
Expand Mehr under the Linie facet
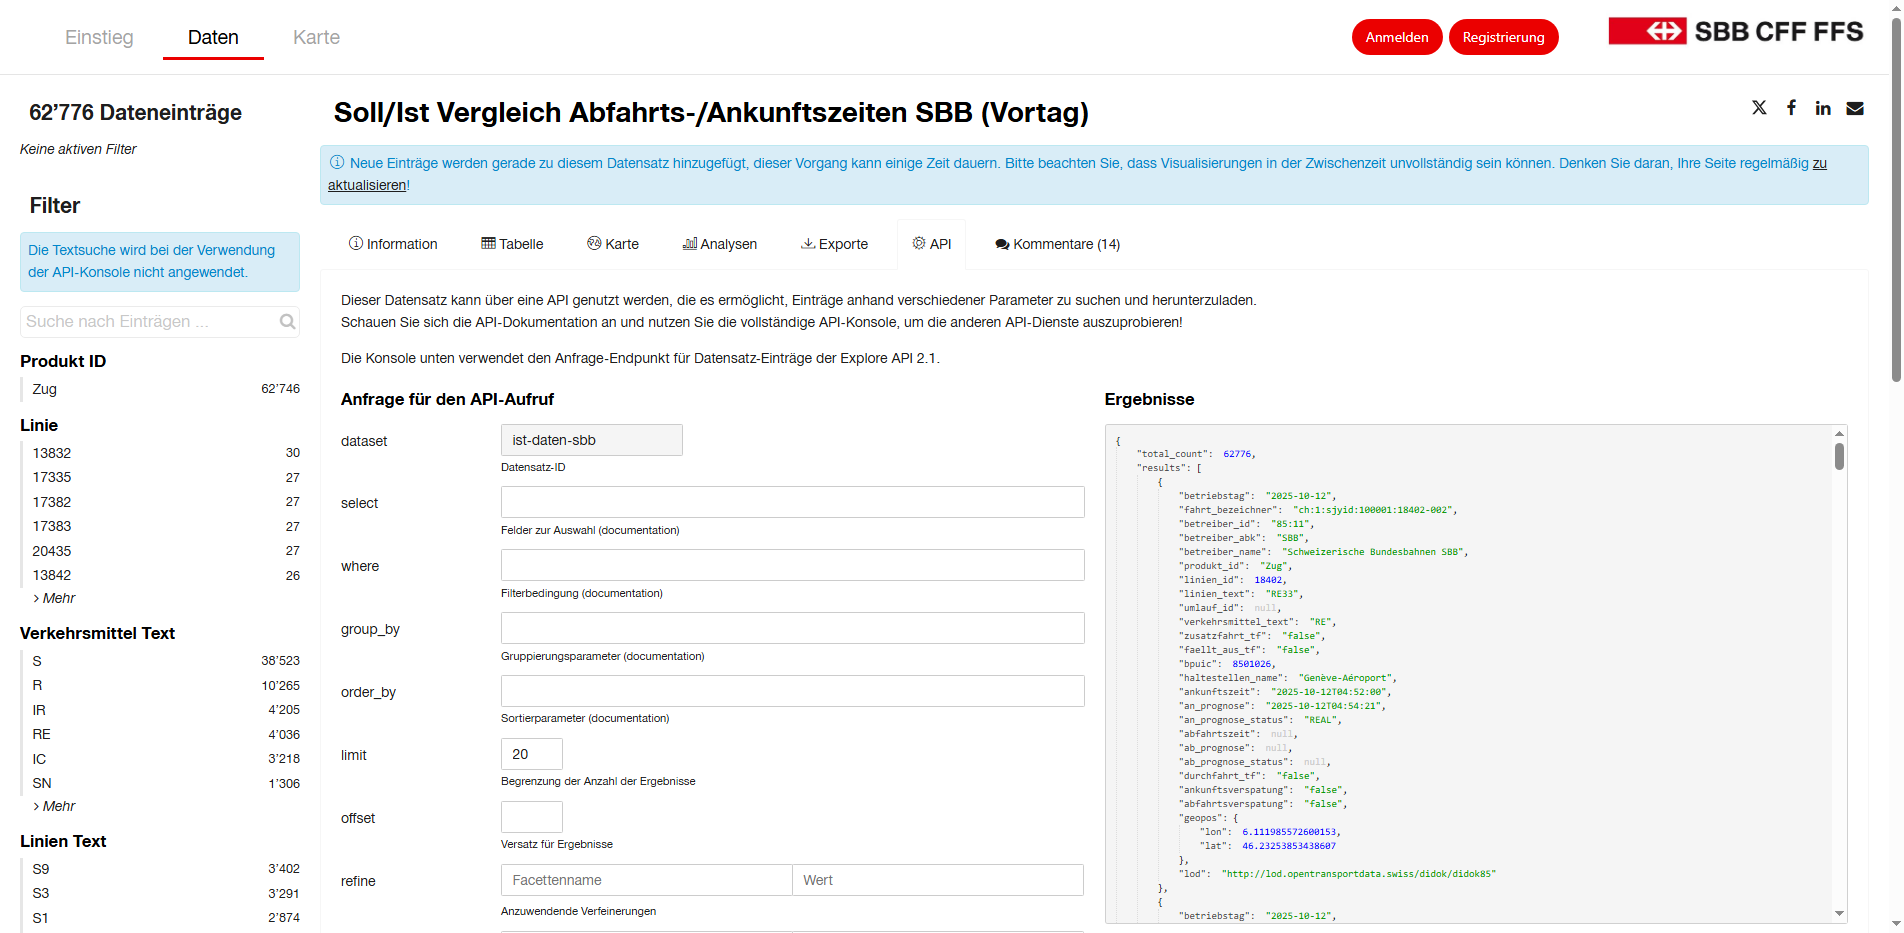(x=57, y=598)
